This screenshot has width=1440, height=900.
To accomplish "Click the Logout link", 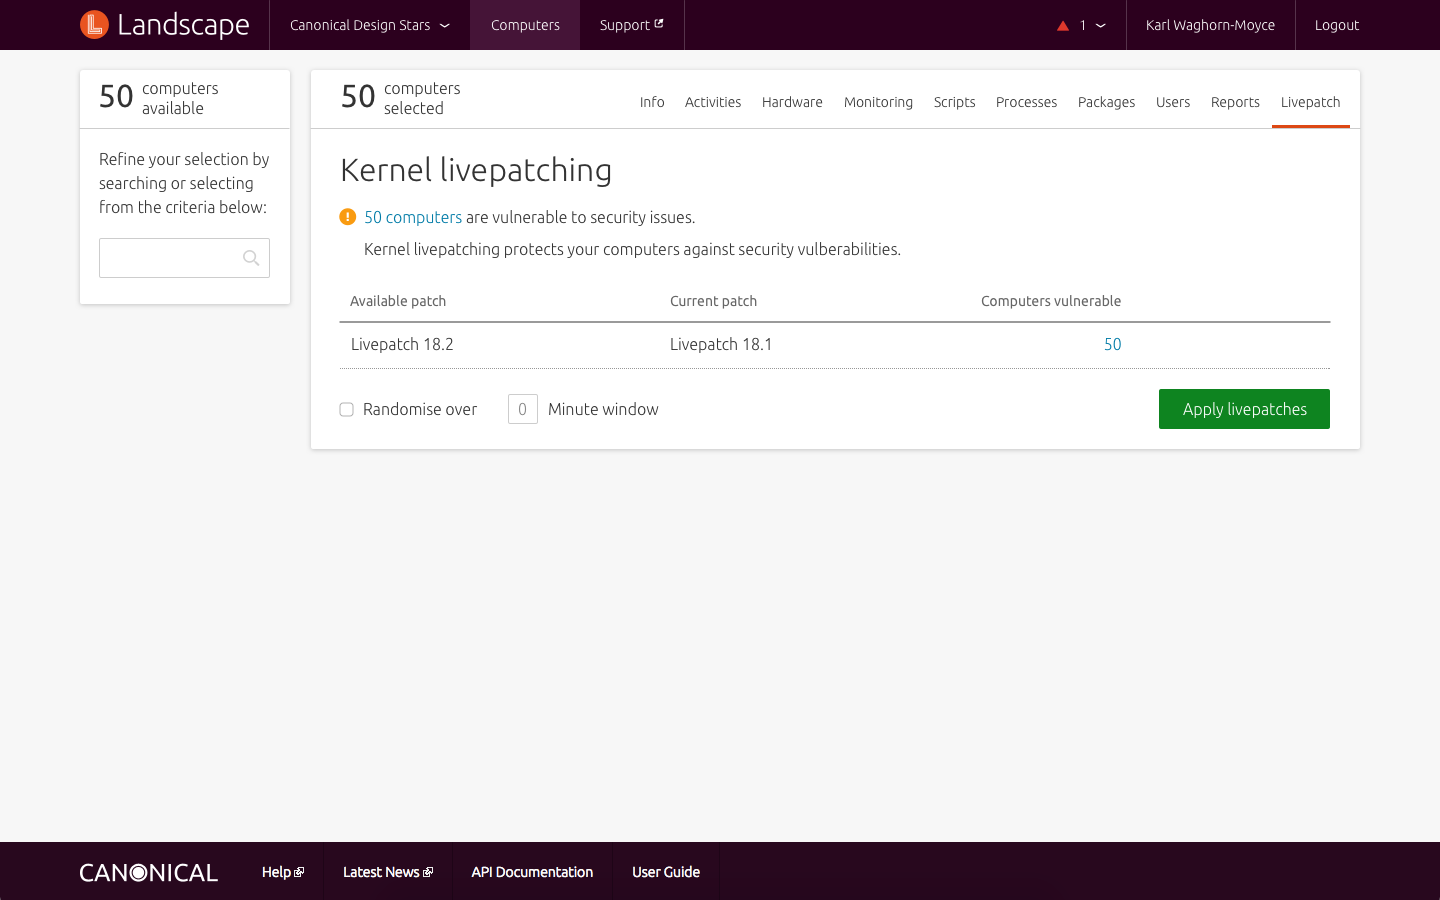I will tap(1337, 25).
